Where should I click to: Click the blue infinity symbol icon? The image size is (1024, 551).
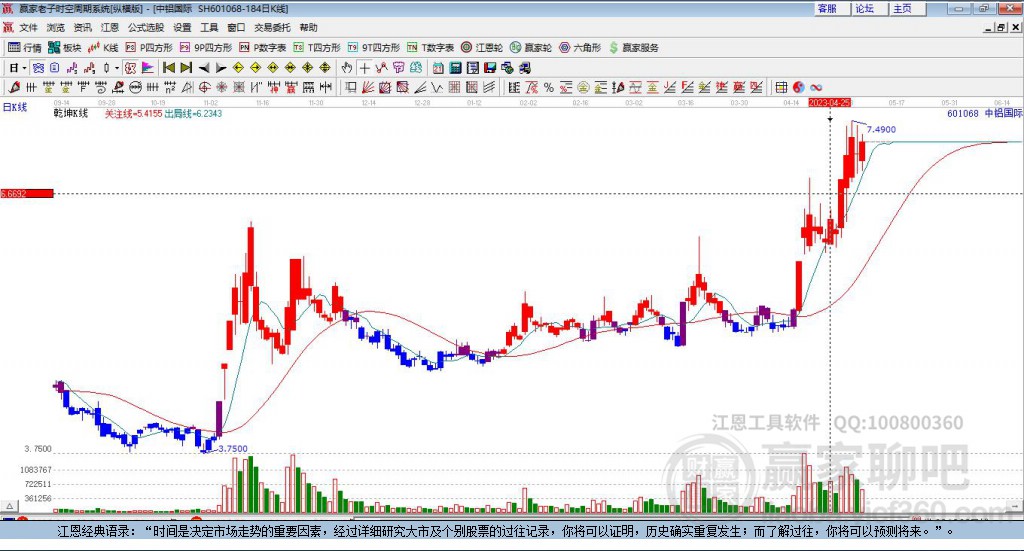pyautogui.click(x=816, y=87)
